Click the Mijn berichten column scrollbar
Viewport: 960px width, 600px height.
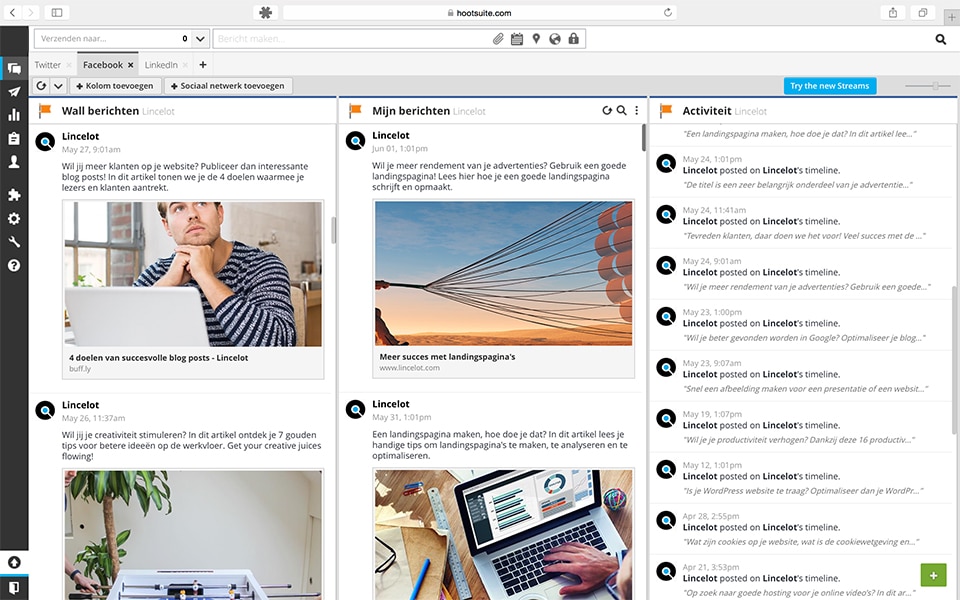point(643,137)
